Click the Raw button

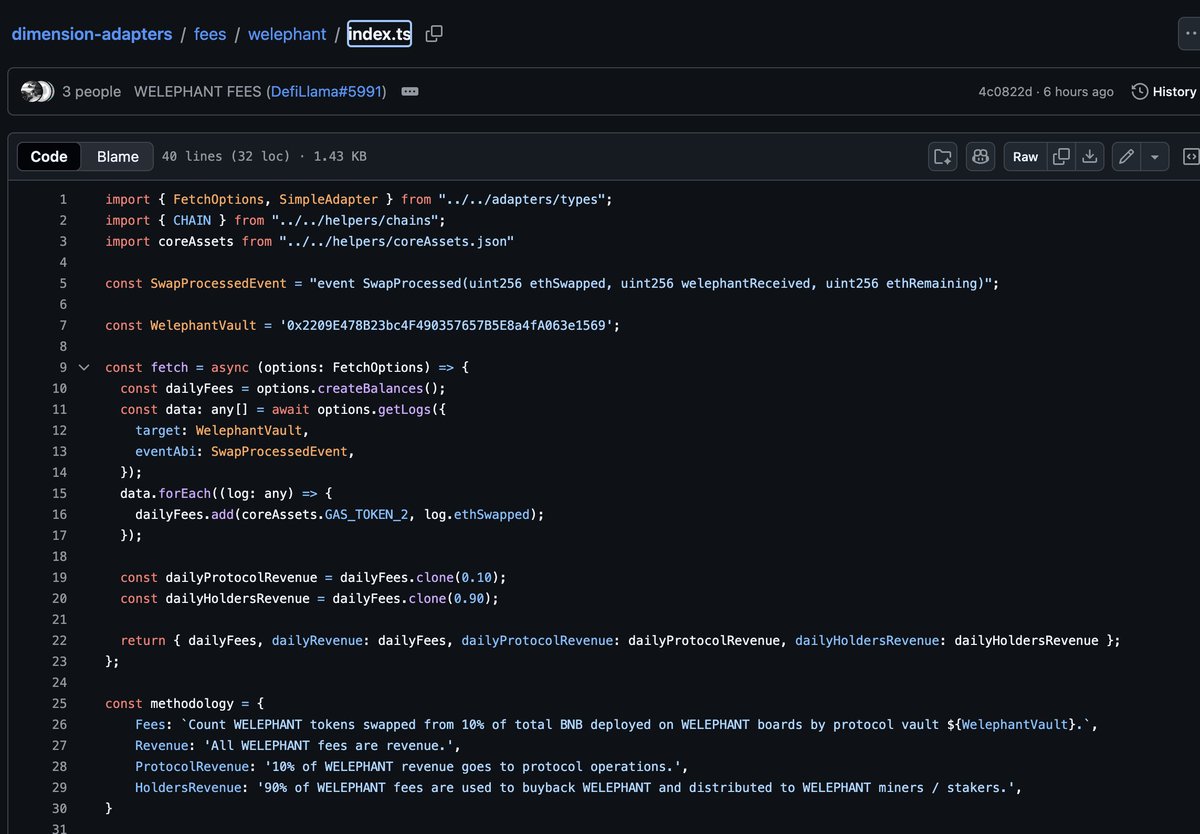click(1025, 156)
